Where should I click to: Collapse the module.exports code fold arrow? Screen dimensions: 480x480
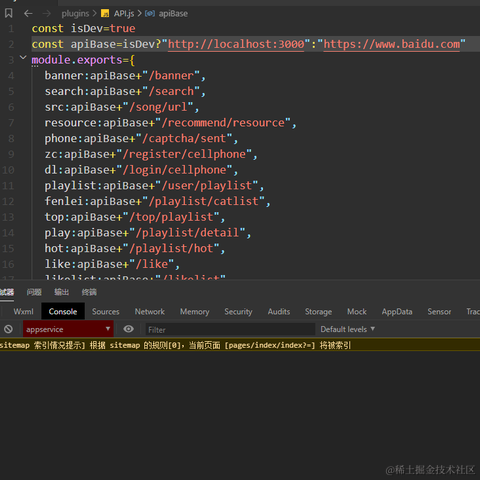coord(23,58)
